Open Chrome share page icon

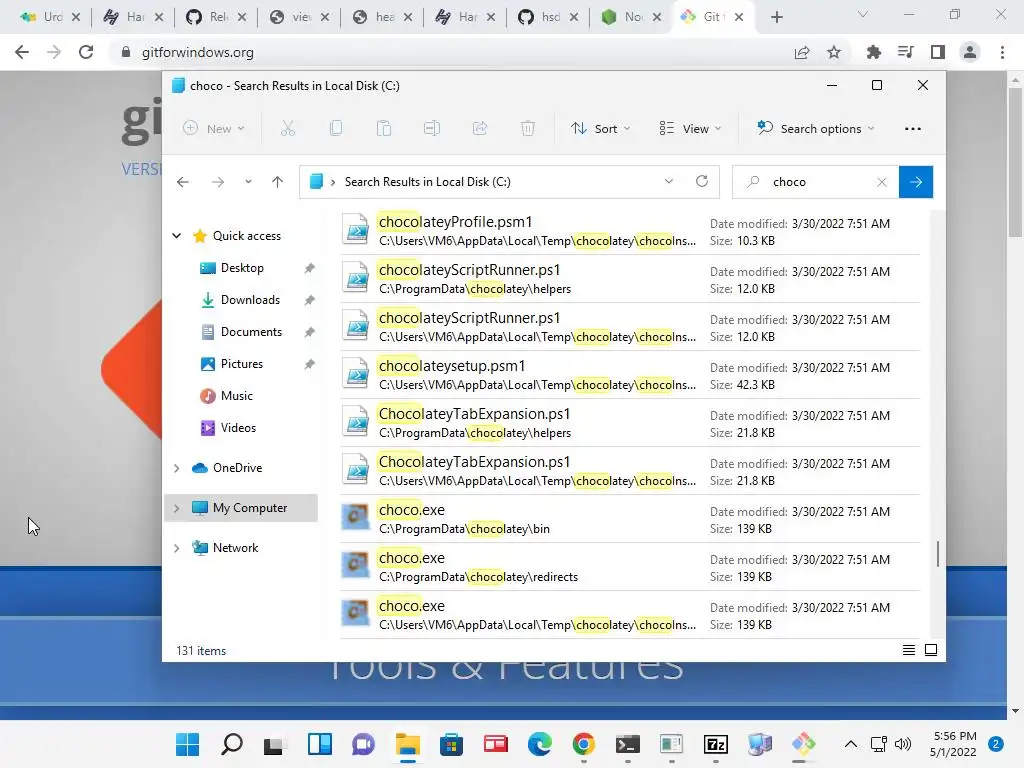coord(802,52)
